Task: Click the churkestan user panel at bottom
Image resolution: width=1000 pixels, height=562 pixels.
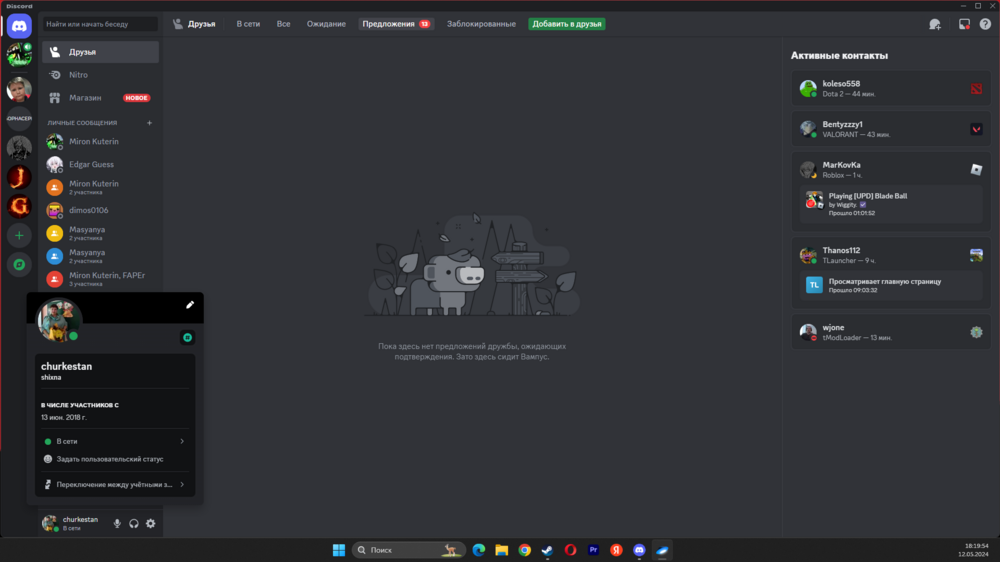Action: 72,524
